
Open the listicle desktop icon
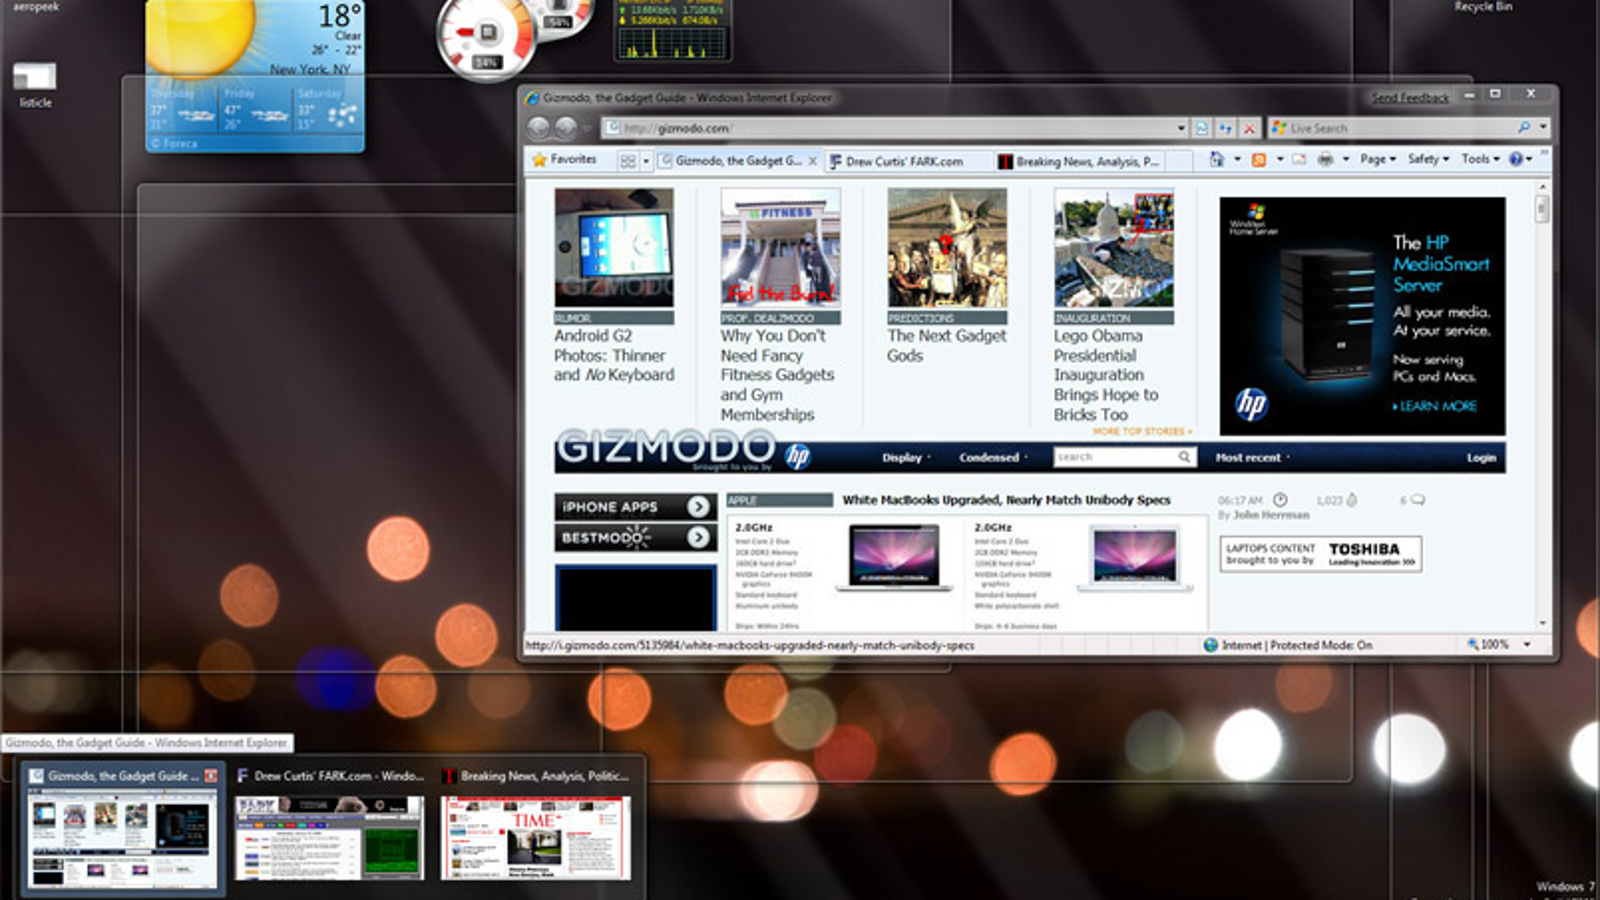click(35, 85)
